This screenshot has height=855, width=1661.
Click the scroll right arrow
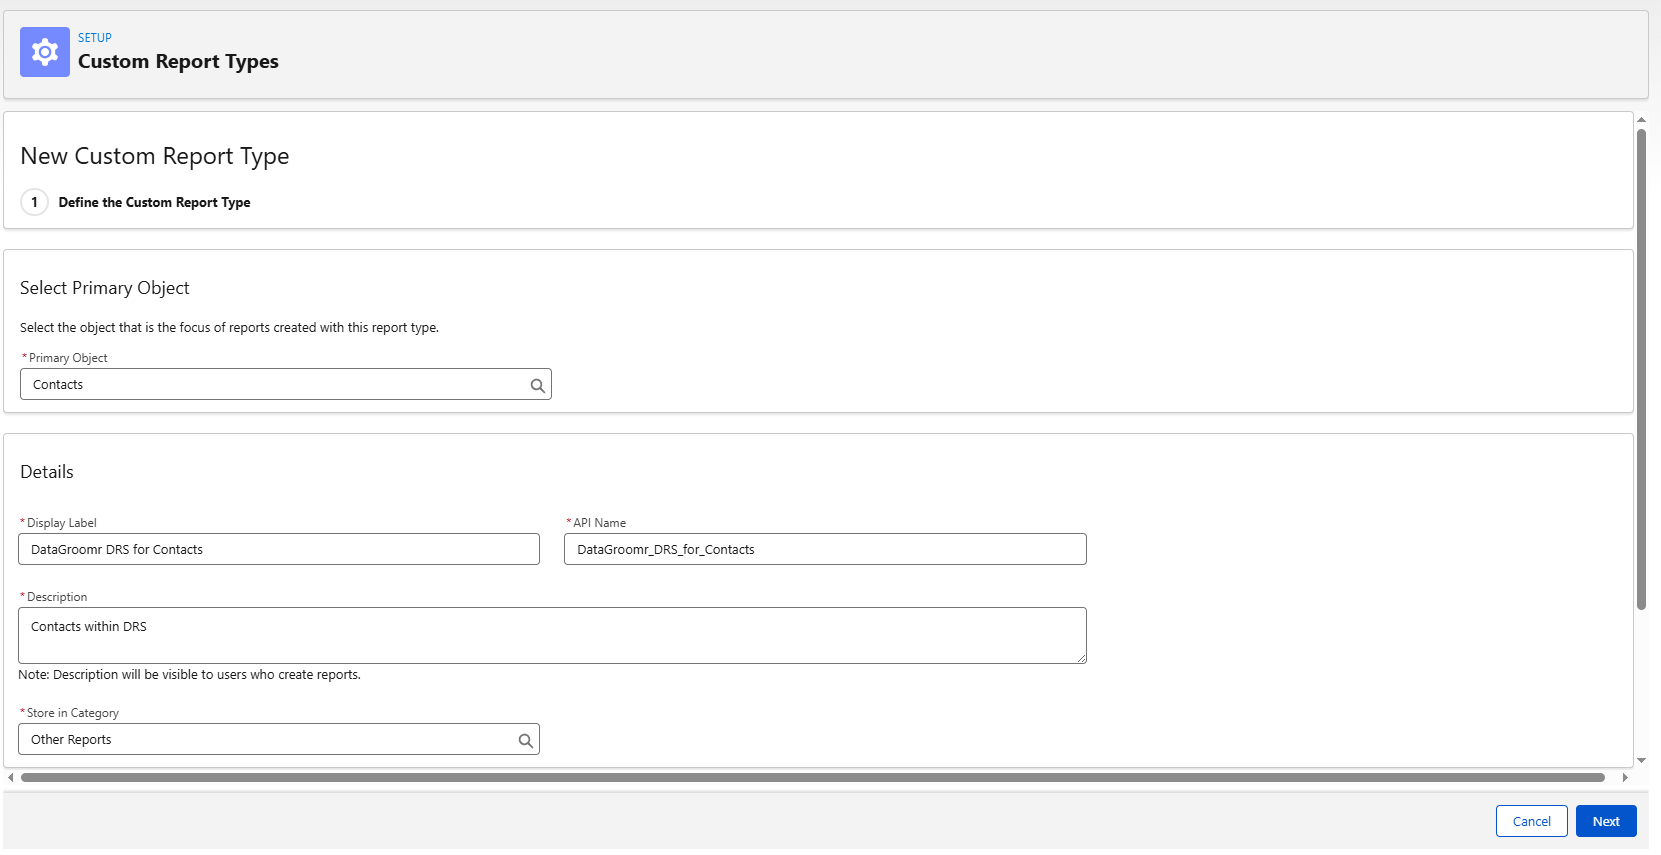coord(1625,777)
